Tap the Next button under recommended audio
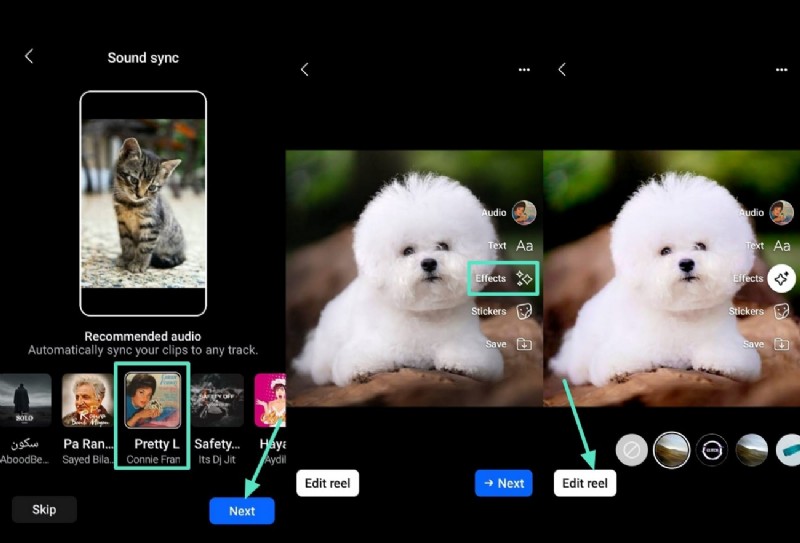Screen dimensions: 800x543 tap(242, 511)
